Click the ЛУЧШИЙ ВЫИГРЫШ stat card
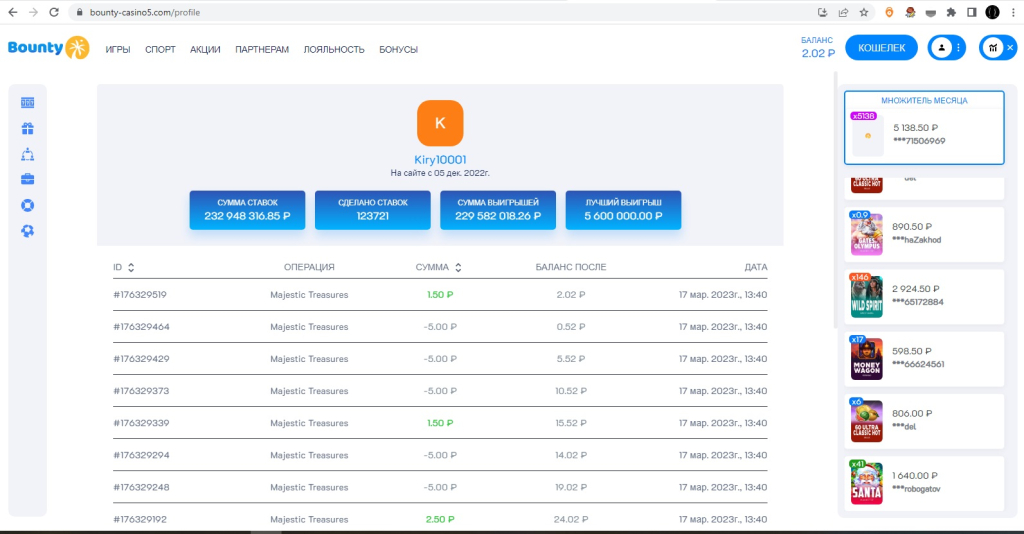Viewport: 1024px width, 534px height. [x=624, y=210]
